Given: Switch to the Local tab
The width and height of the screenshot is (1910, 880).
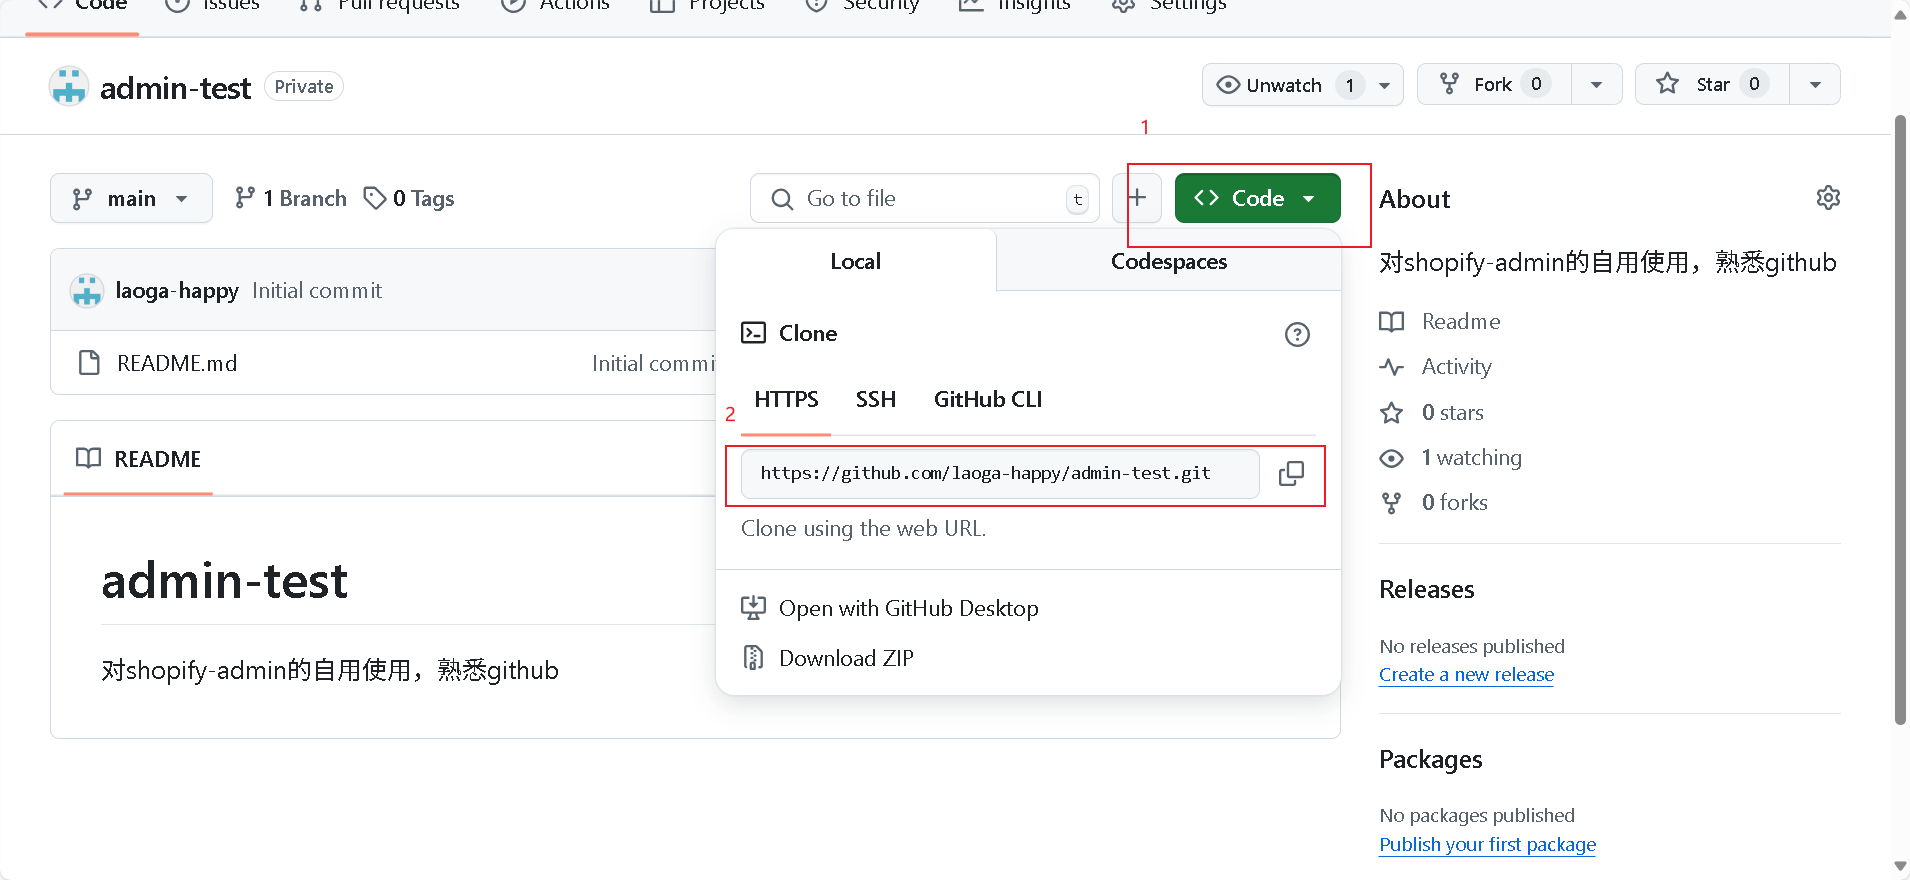Looking at the screenshot, I should pyautogui.click(x=855, y=261).
